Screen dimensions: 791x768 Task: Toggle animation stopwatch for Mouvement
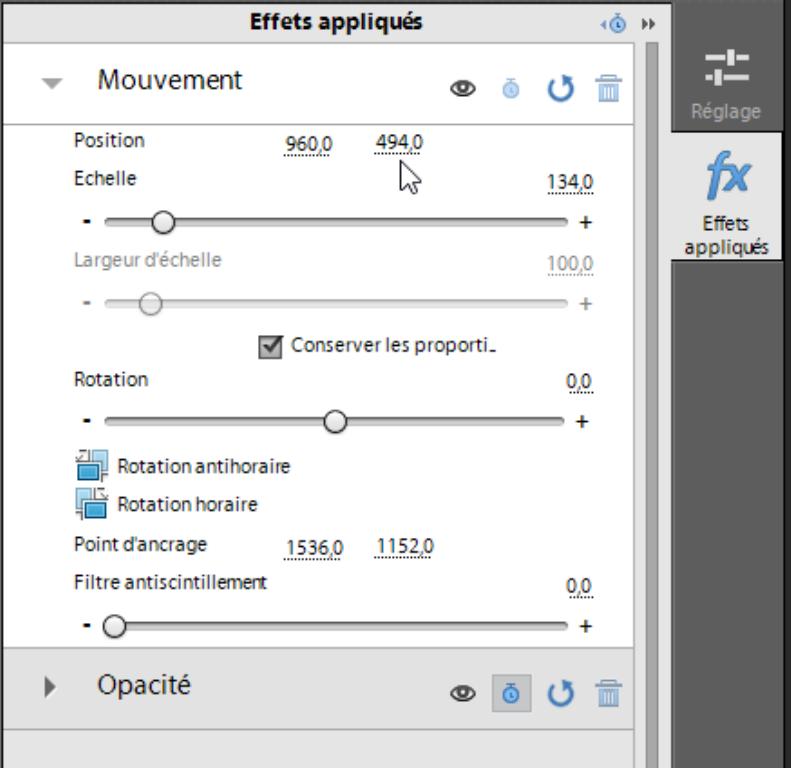point(511,89)
